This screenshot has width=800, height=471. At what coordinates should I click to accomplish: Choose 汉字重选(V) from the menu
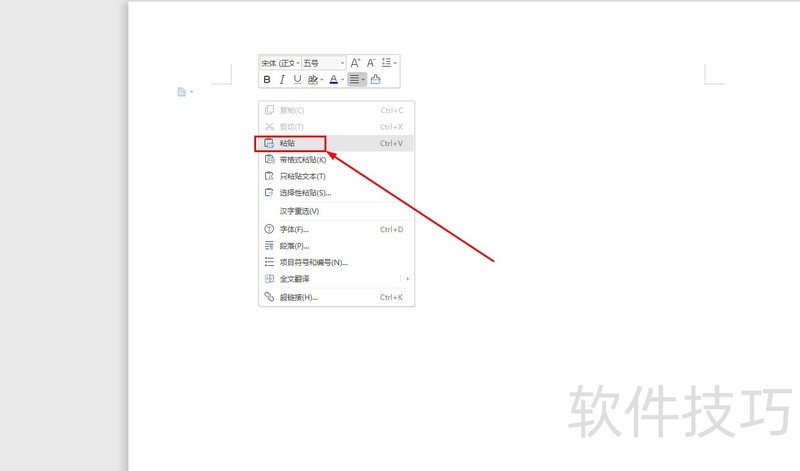pos(337,211)
